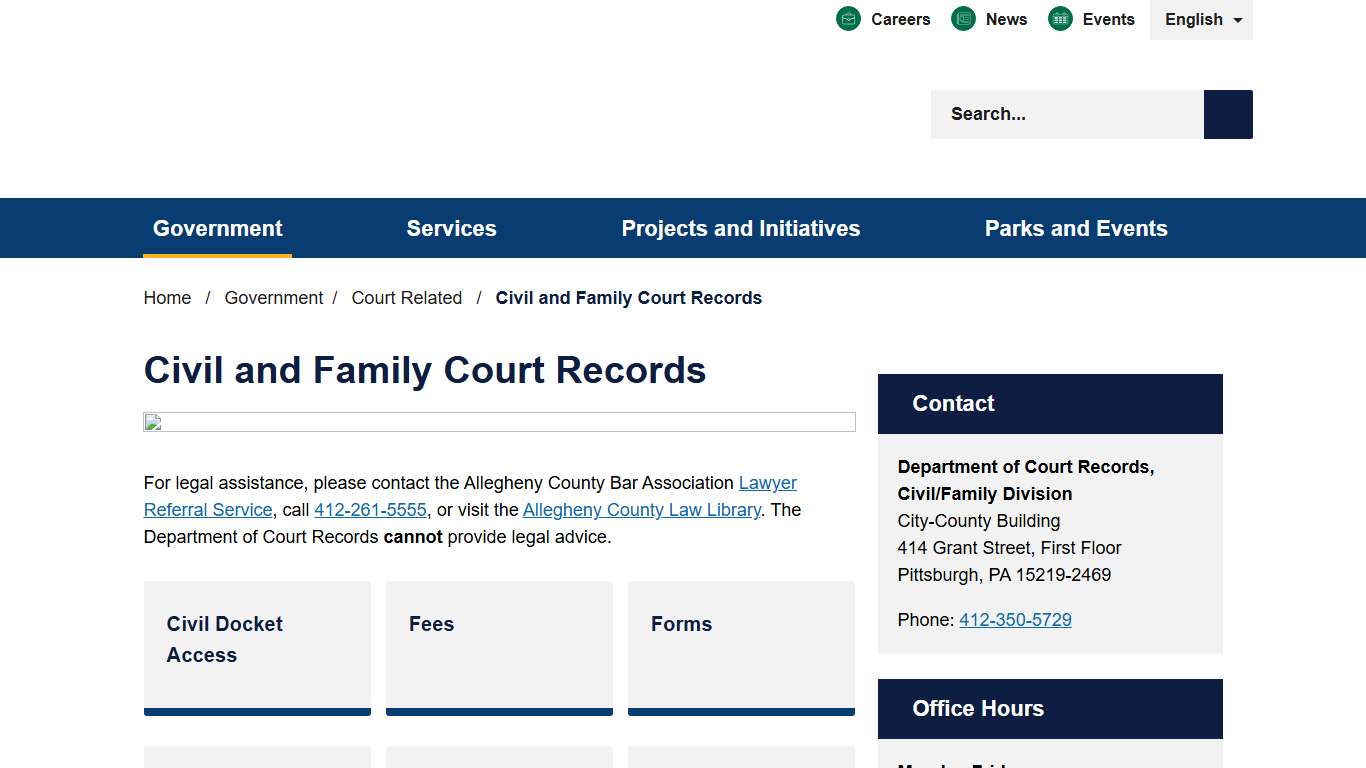Click the Careers briefcase icon
Viewport: 1366px width, 768px height.
pos(848,18)
